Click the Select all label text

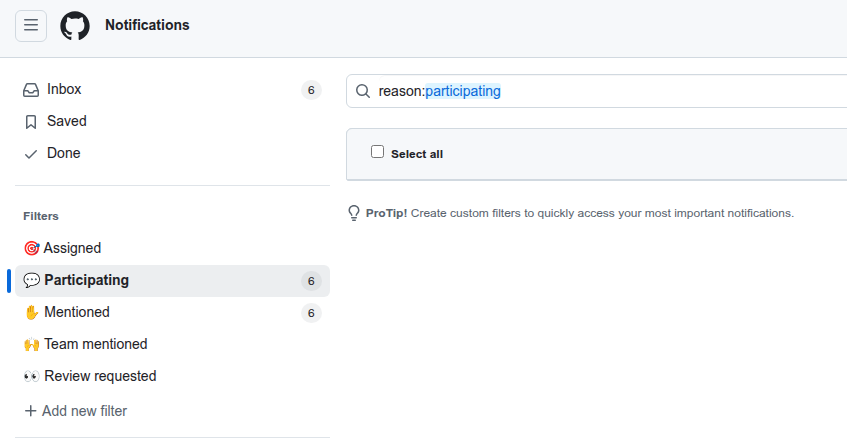pos(417,154)
